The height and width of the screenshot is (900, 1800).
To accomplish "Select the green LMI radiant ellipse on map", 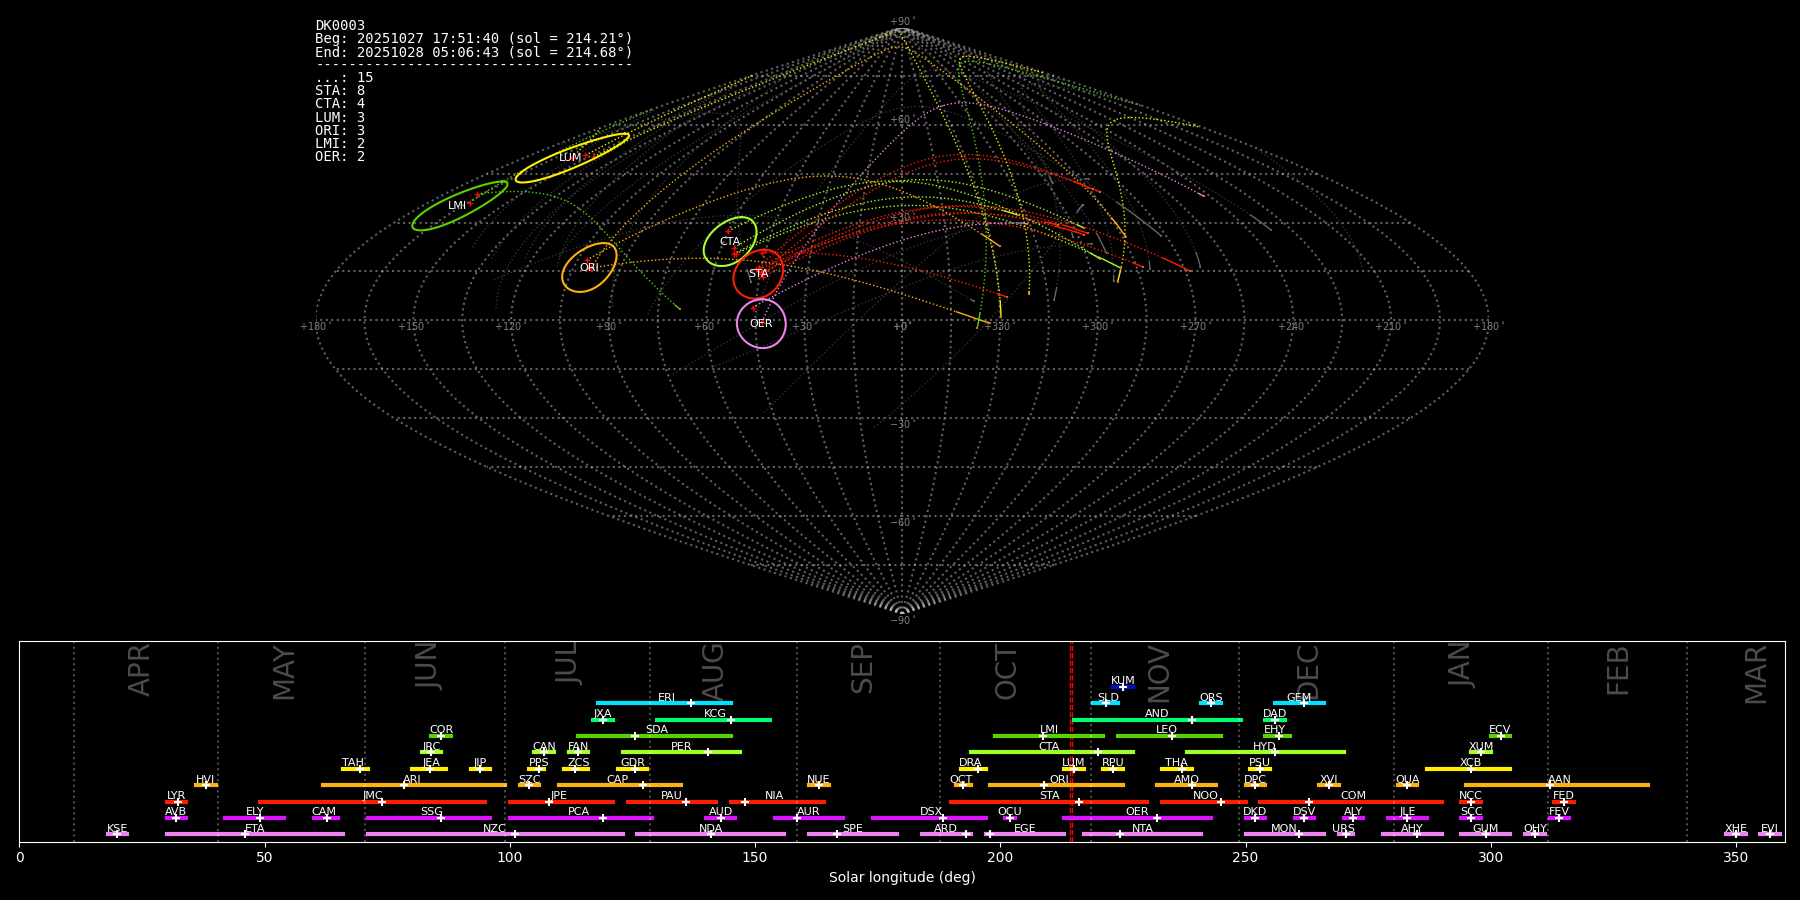I will pyautogui.click(x=459, y=206).
